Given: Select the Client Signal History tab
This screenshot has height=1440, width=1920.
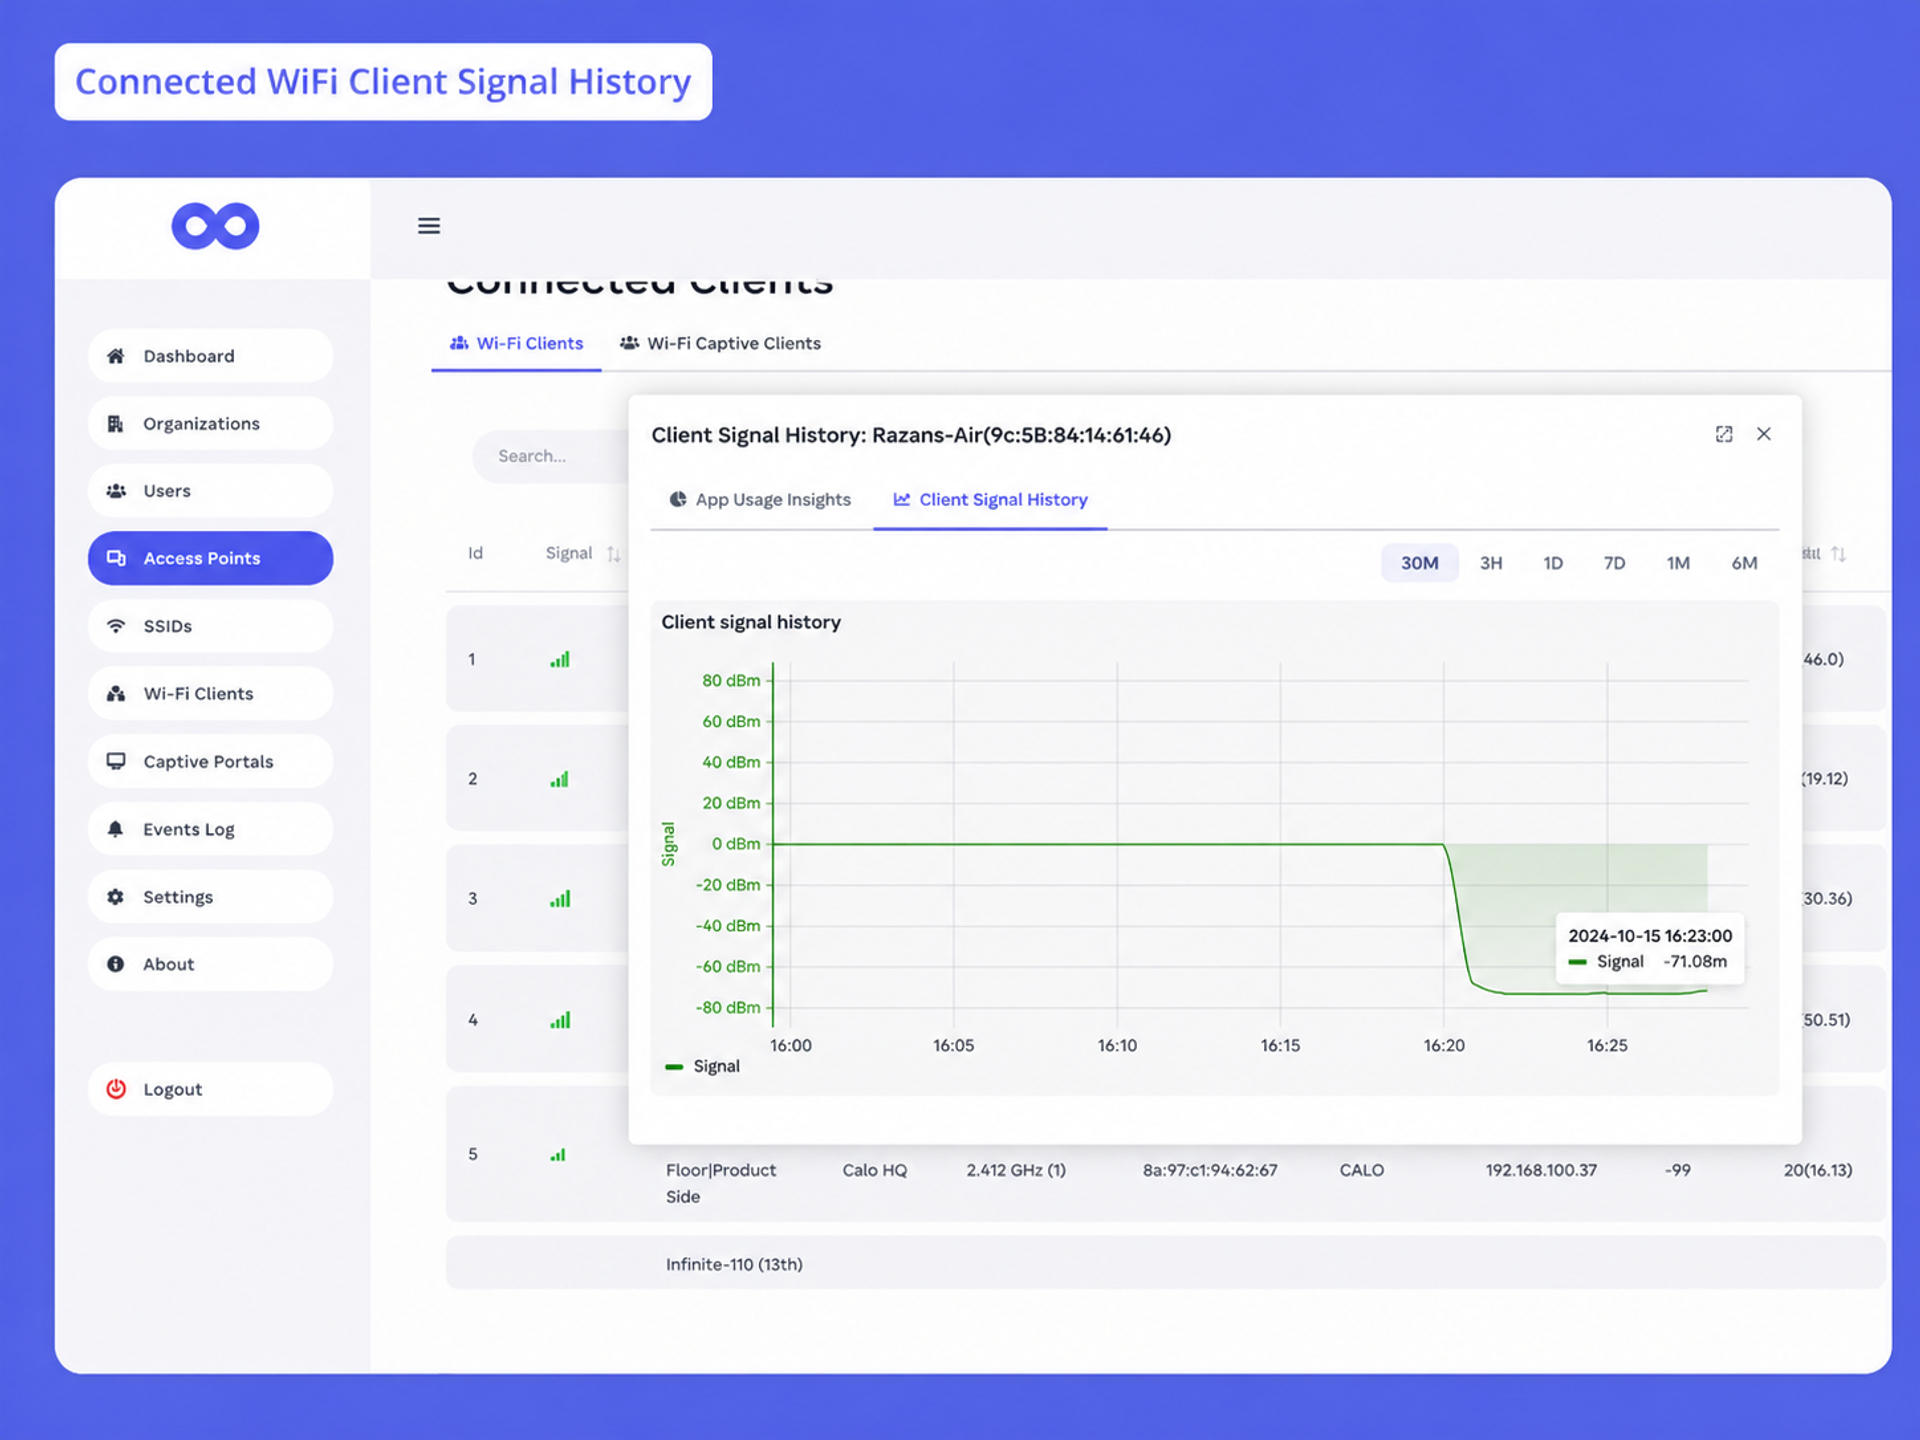Looking at the screenshot, I should tap(990, 500).
